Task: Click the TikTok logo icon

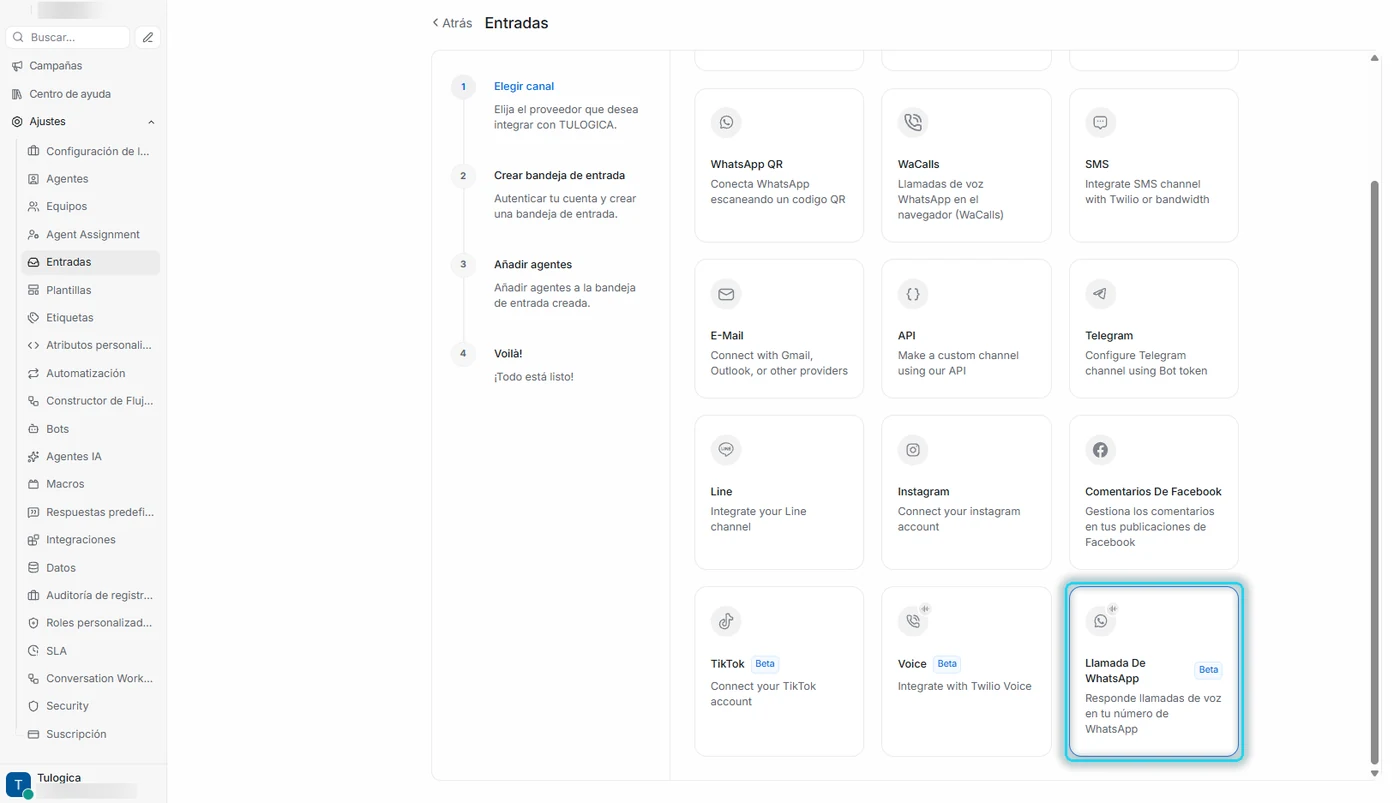Action: coord(726,621)
